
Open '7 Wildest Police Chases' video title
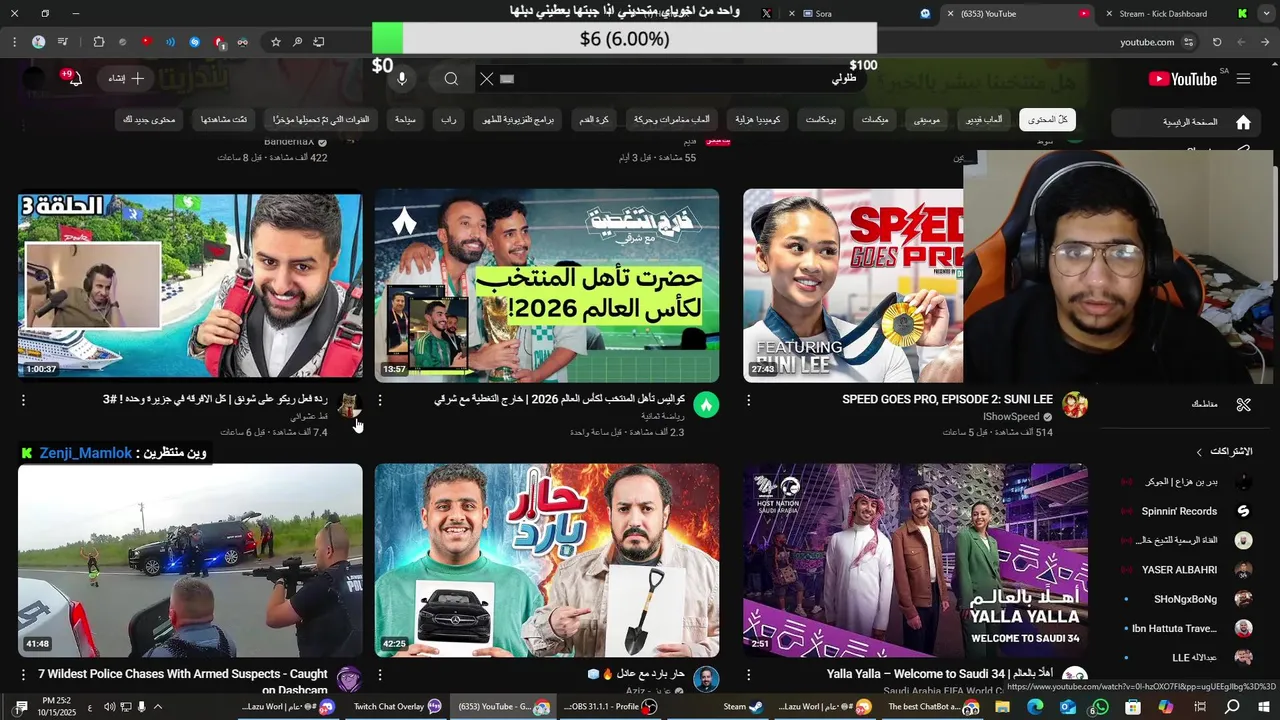point(183,682)
